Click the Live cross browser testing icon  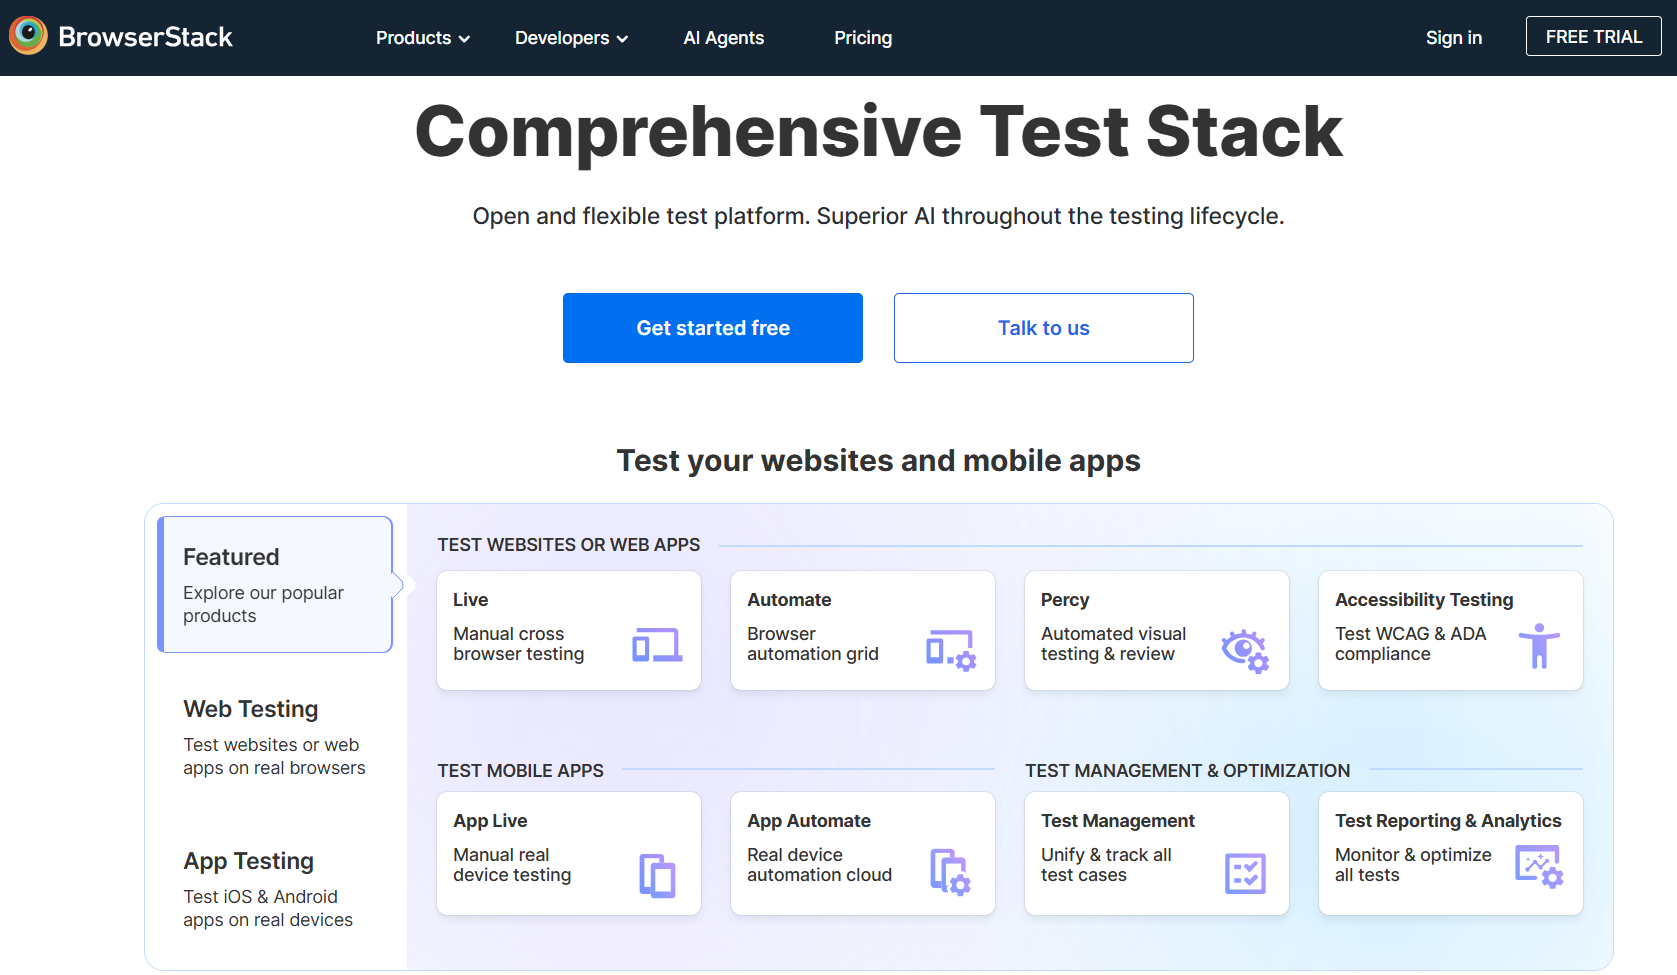click(x=657, y=645)
